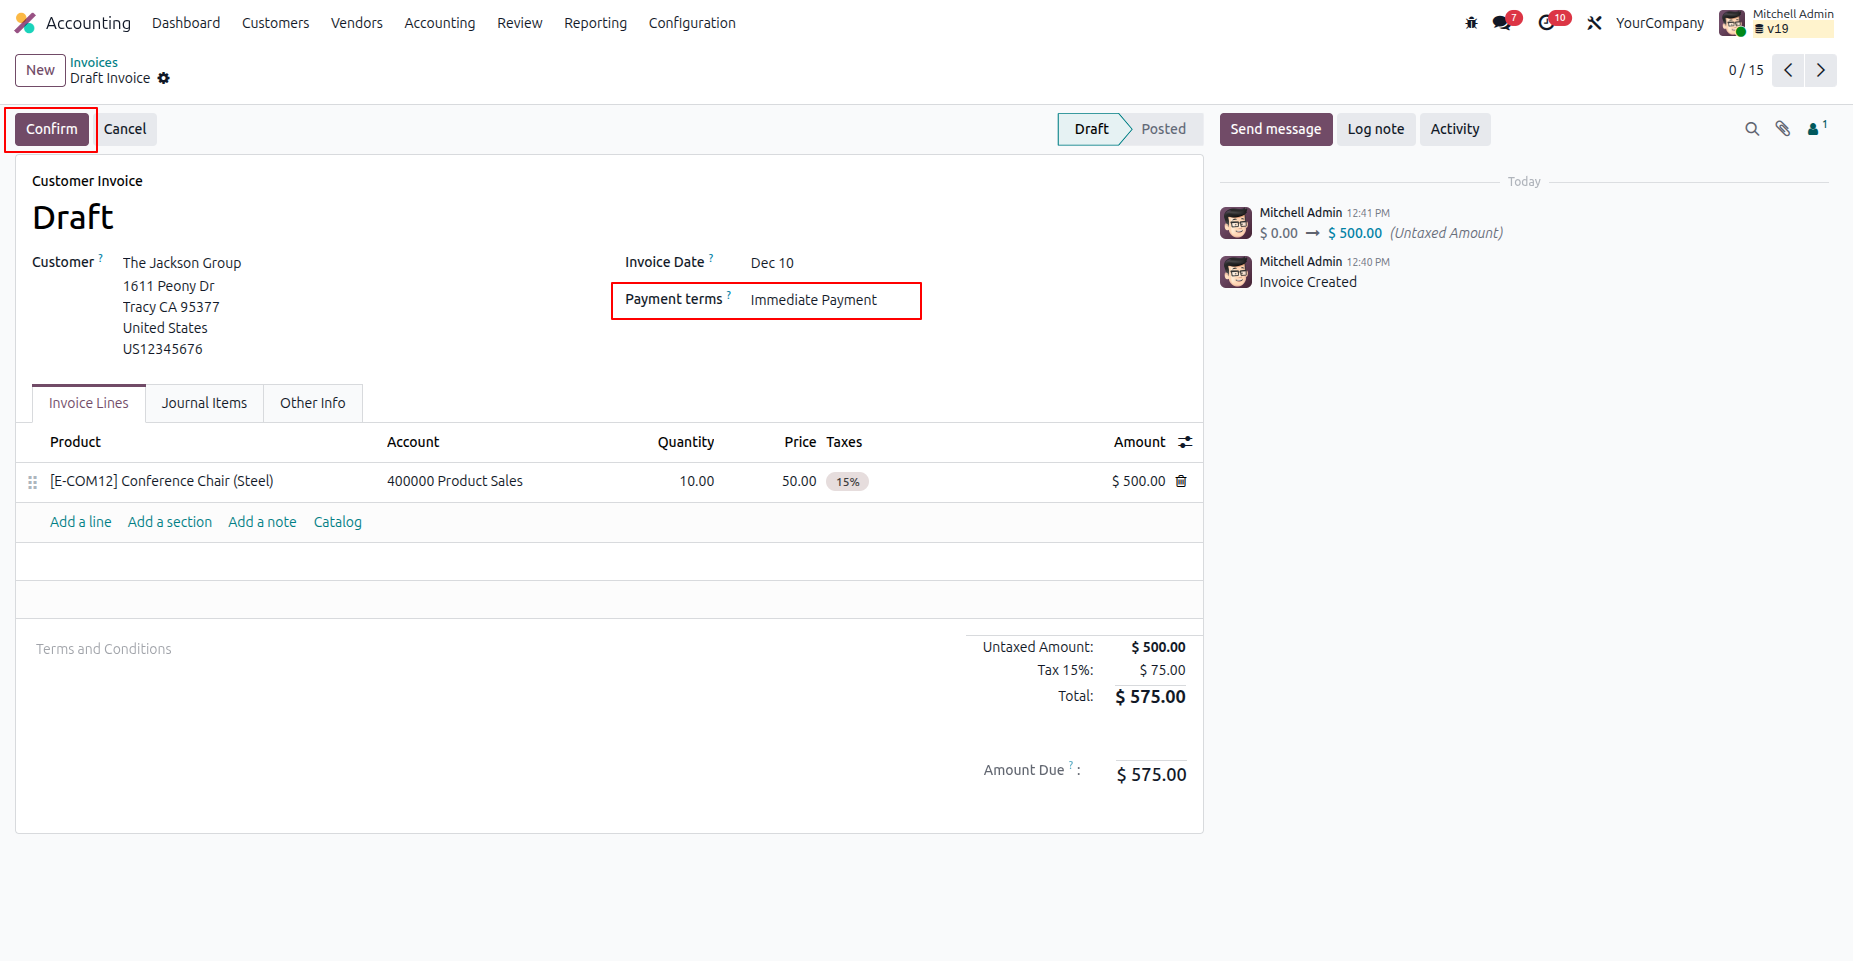Screen dimensions: 1853x961
Task: Click the Product column header
Action: (75, 442)
